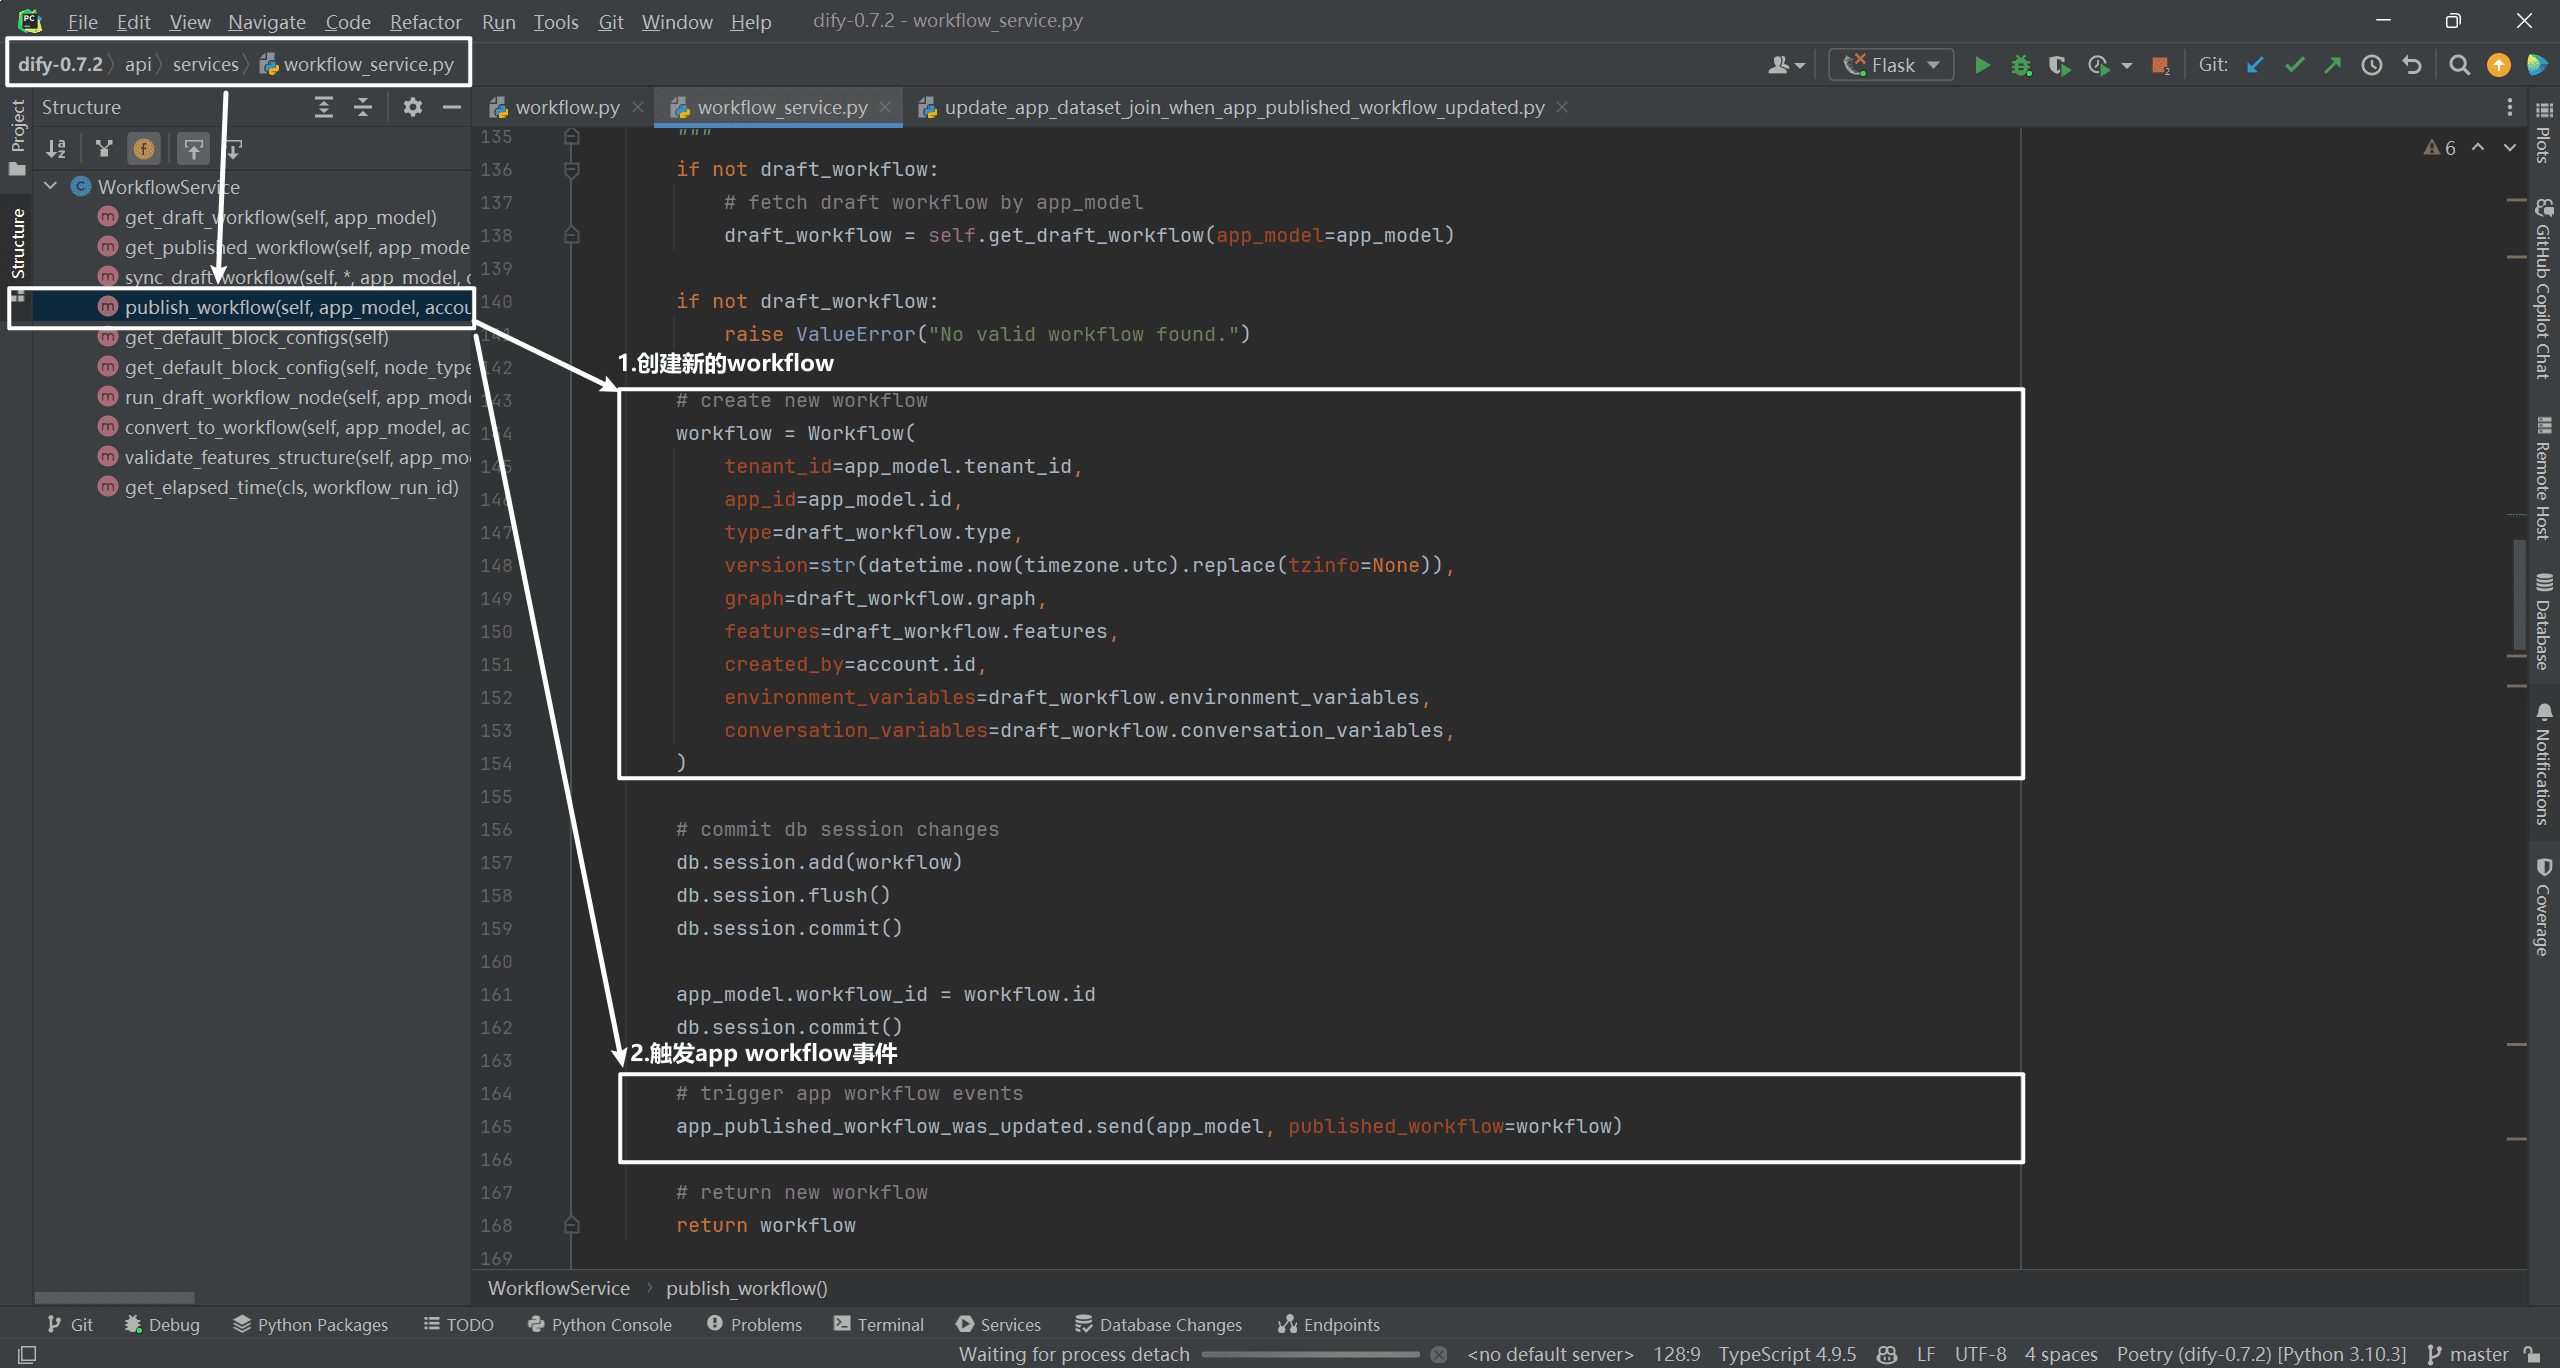Click the Settings/Gear icon in Structure panel
Screen dimensions: 2560x1368
(411, 107)
